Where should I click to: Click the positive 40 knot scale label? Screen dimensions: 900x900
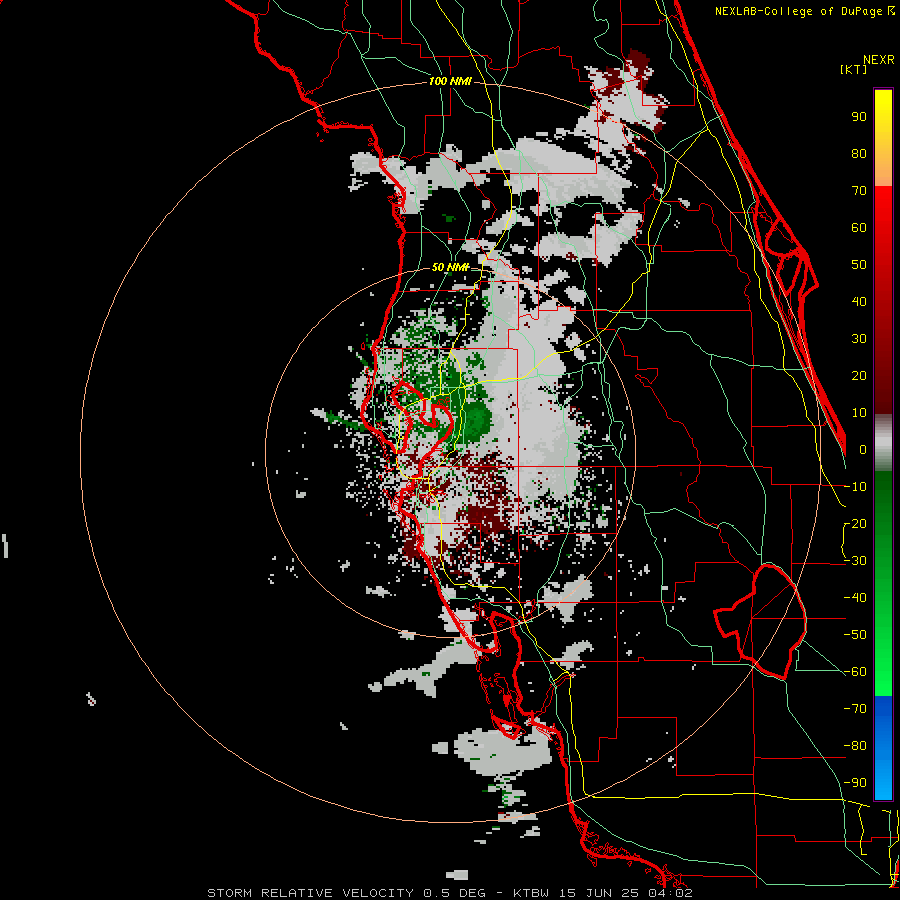coord(859,302)
